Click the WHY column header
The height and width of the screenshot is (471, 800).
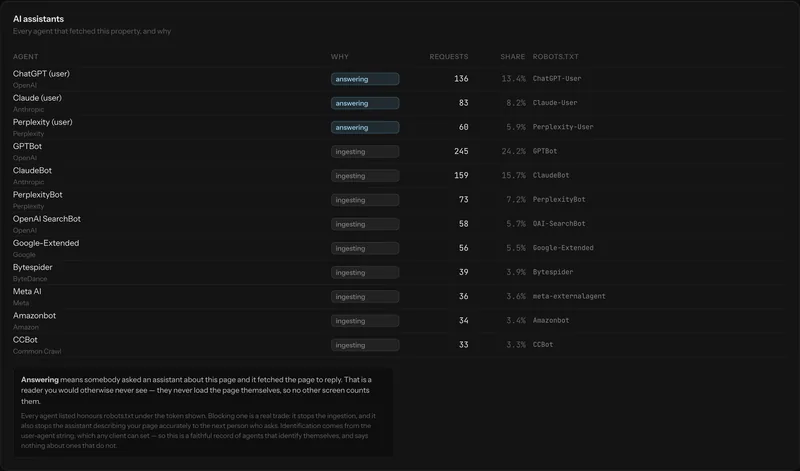[x=340, y=57]
